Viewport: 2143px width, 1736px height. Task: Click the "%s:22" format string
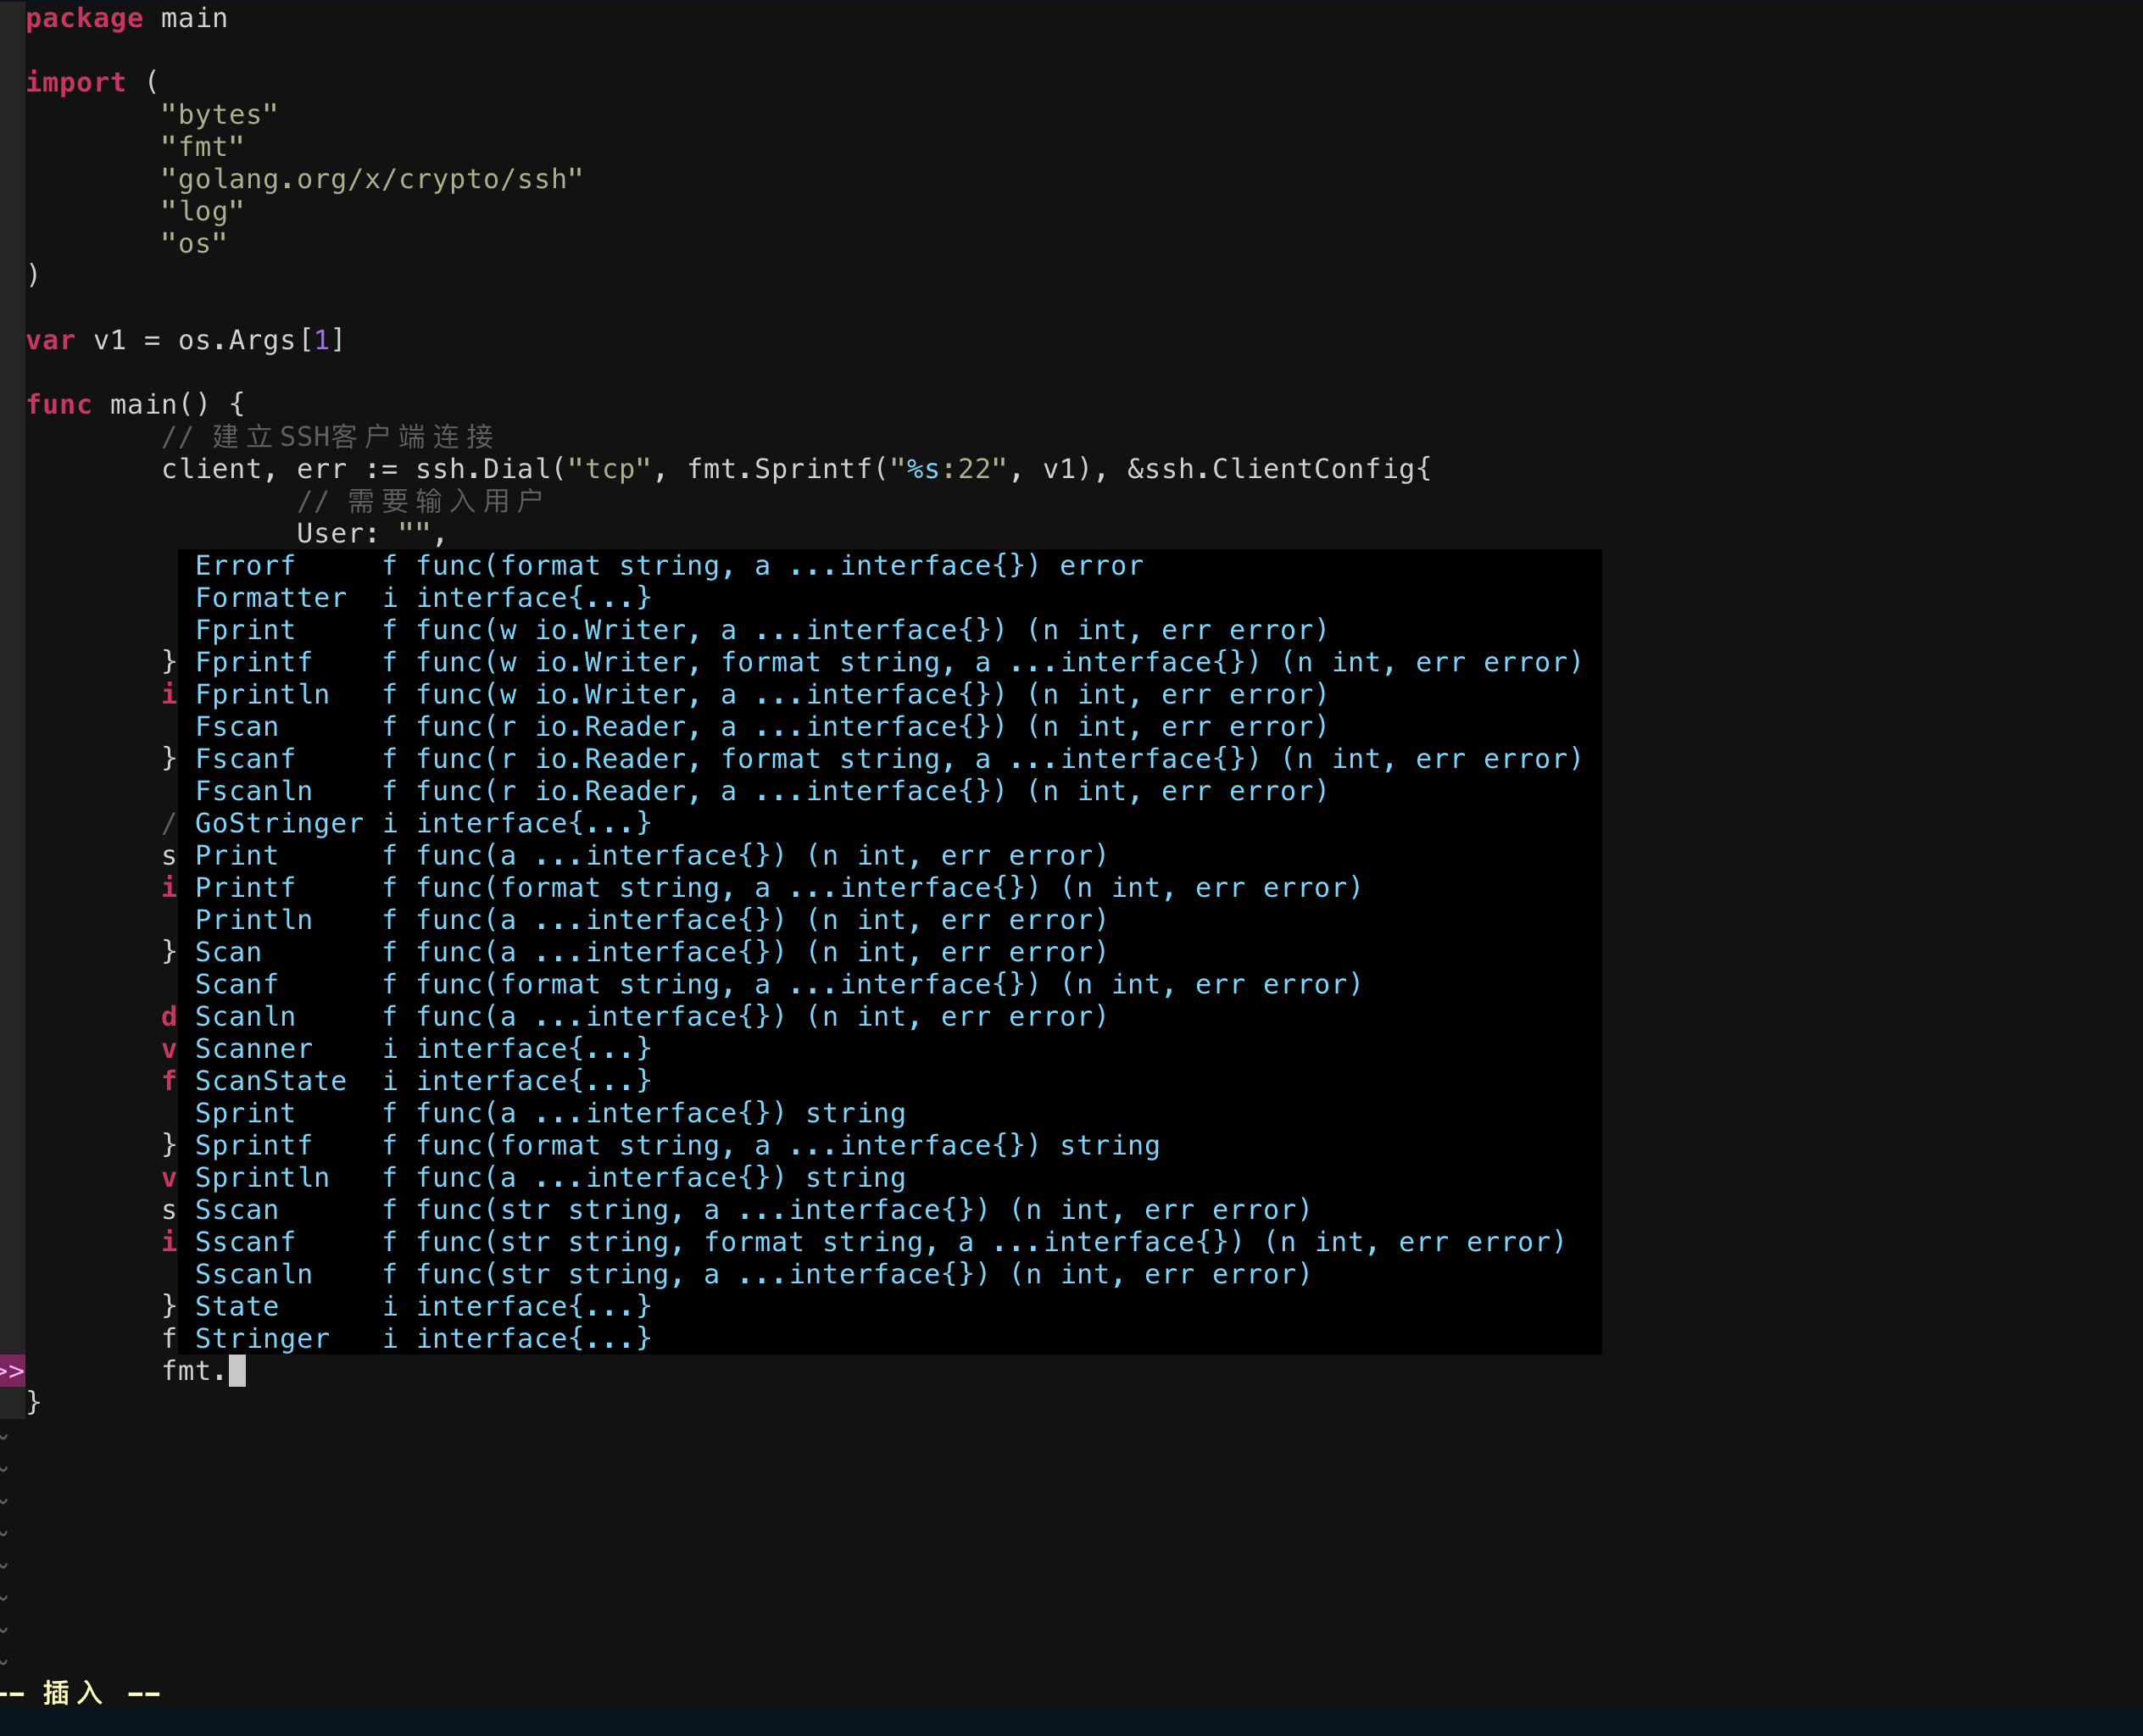pos(948,469)
